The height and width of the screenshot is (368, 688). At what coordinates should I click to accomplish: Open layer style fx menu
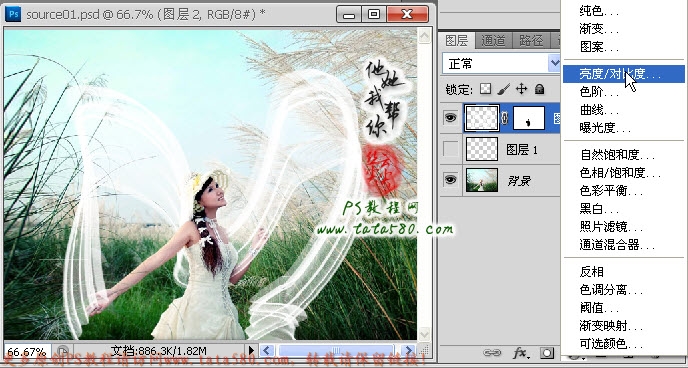[x=520, y=353]
